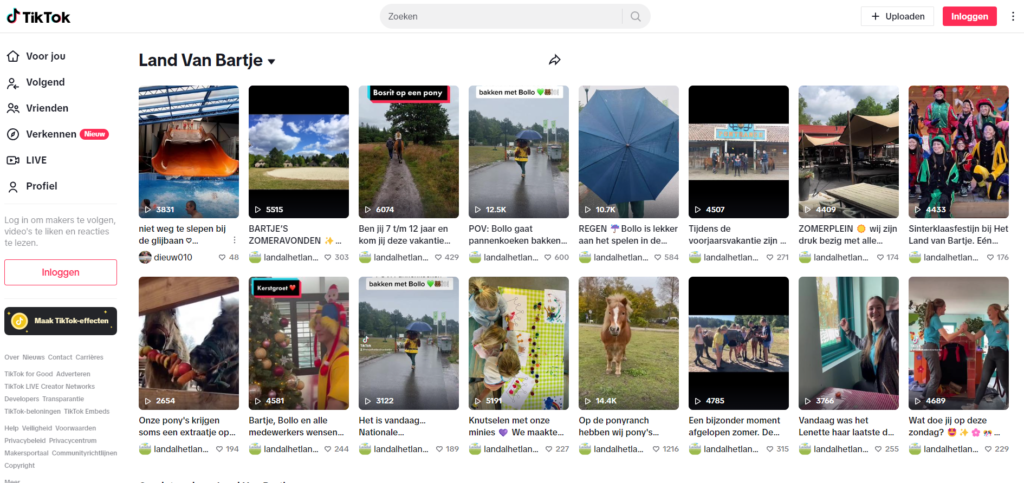The height and width of the screenshot is (483, 1024).
Task: Click the Maak TikTok-effecten button
Action: click(x=61, y=321)
